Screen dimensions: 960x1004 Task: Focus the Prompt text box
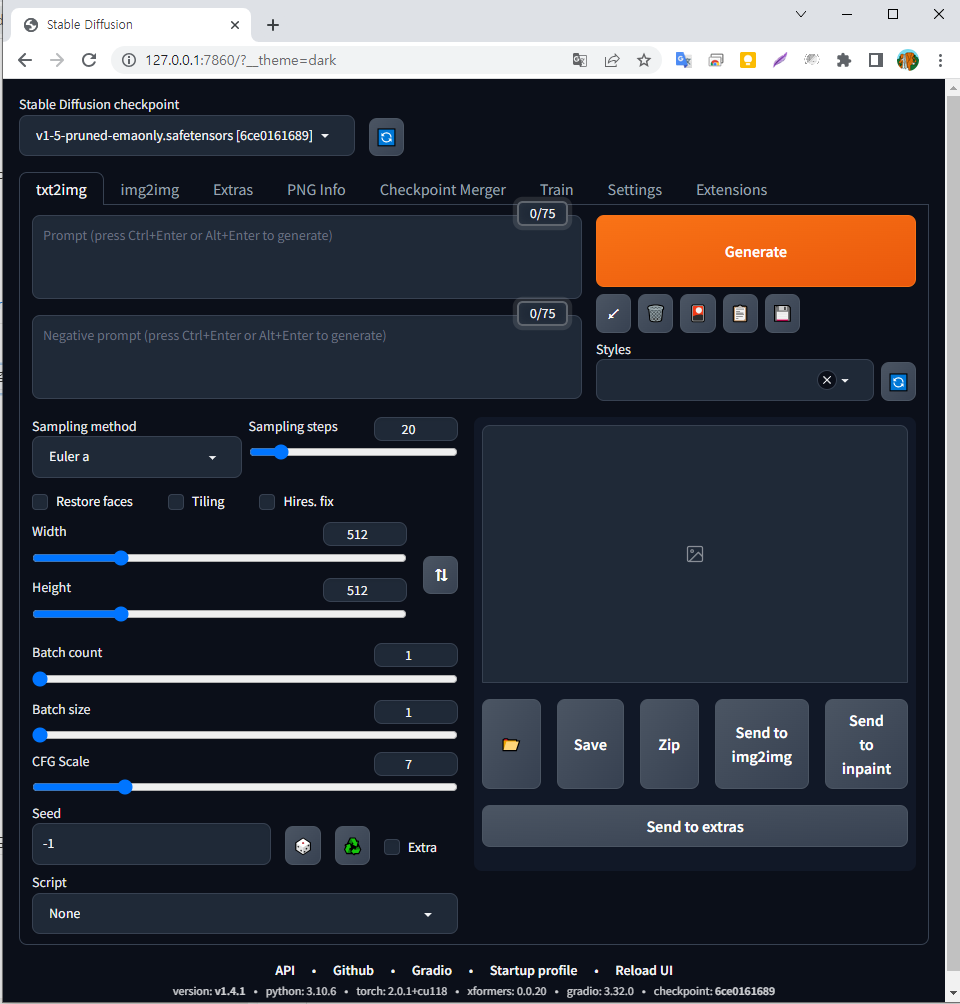[x=307, y=257]
